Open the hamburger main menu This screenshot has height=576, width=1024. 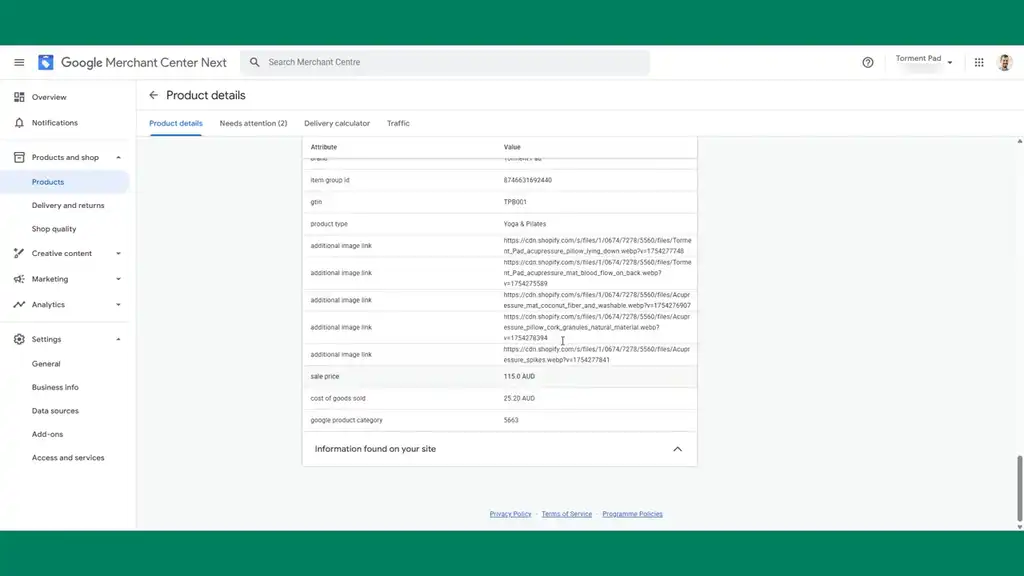[x=19, y=62]
